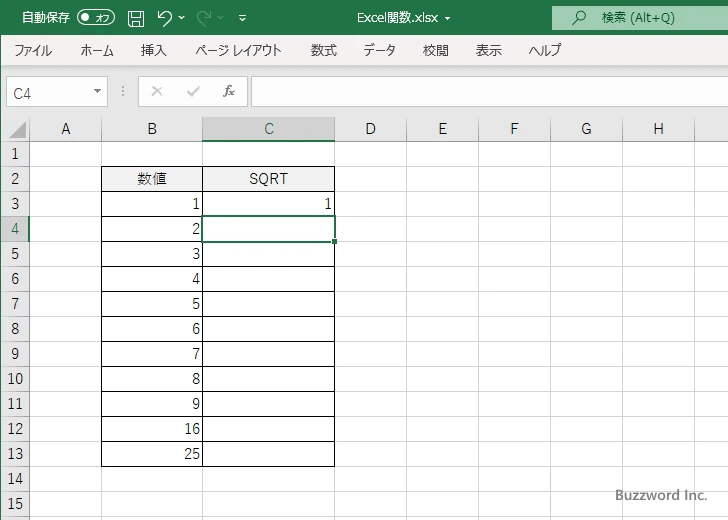Switch to the ホーム ribbon tab
Viewport: 728px width, 520px height.
[x=97, y=50]
